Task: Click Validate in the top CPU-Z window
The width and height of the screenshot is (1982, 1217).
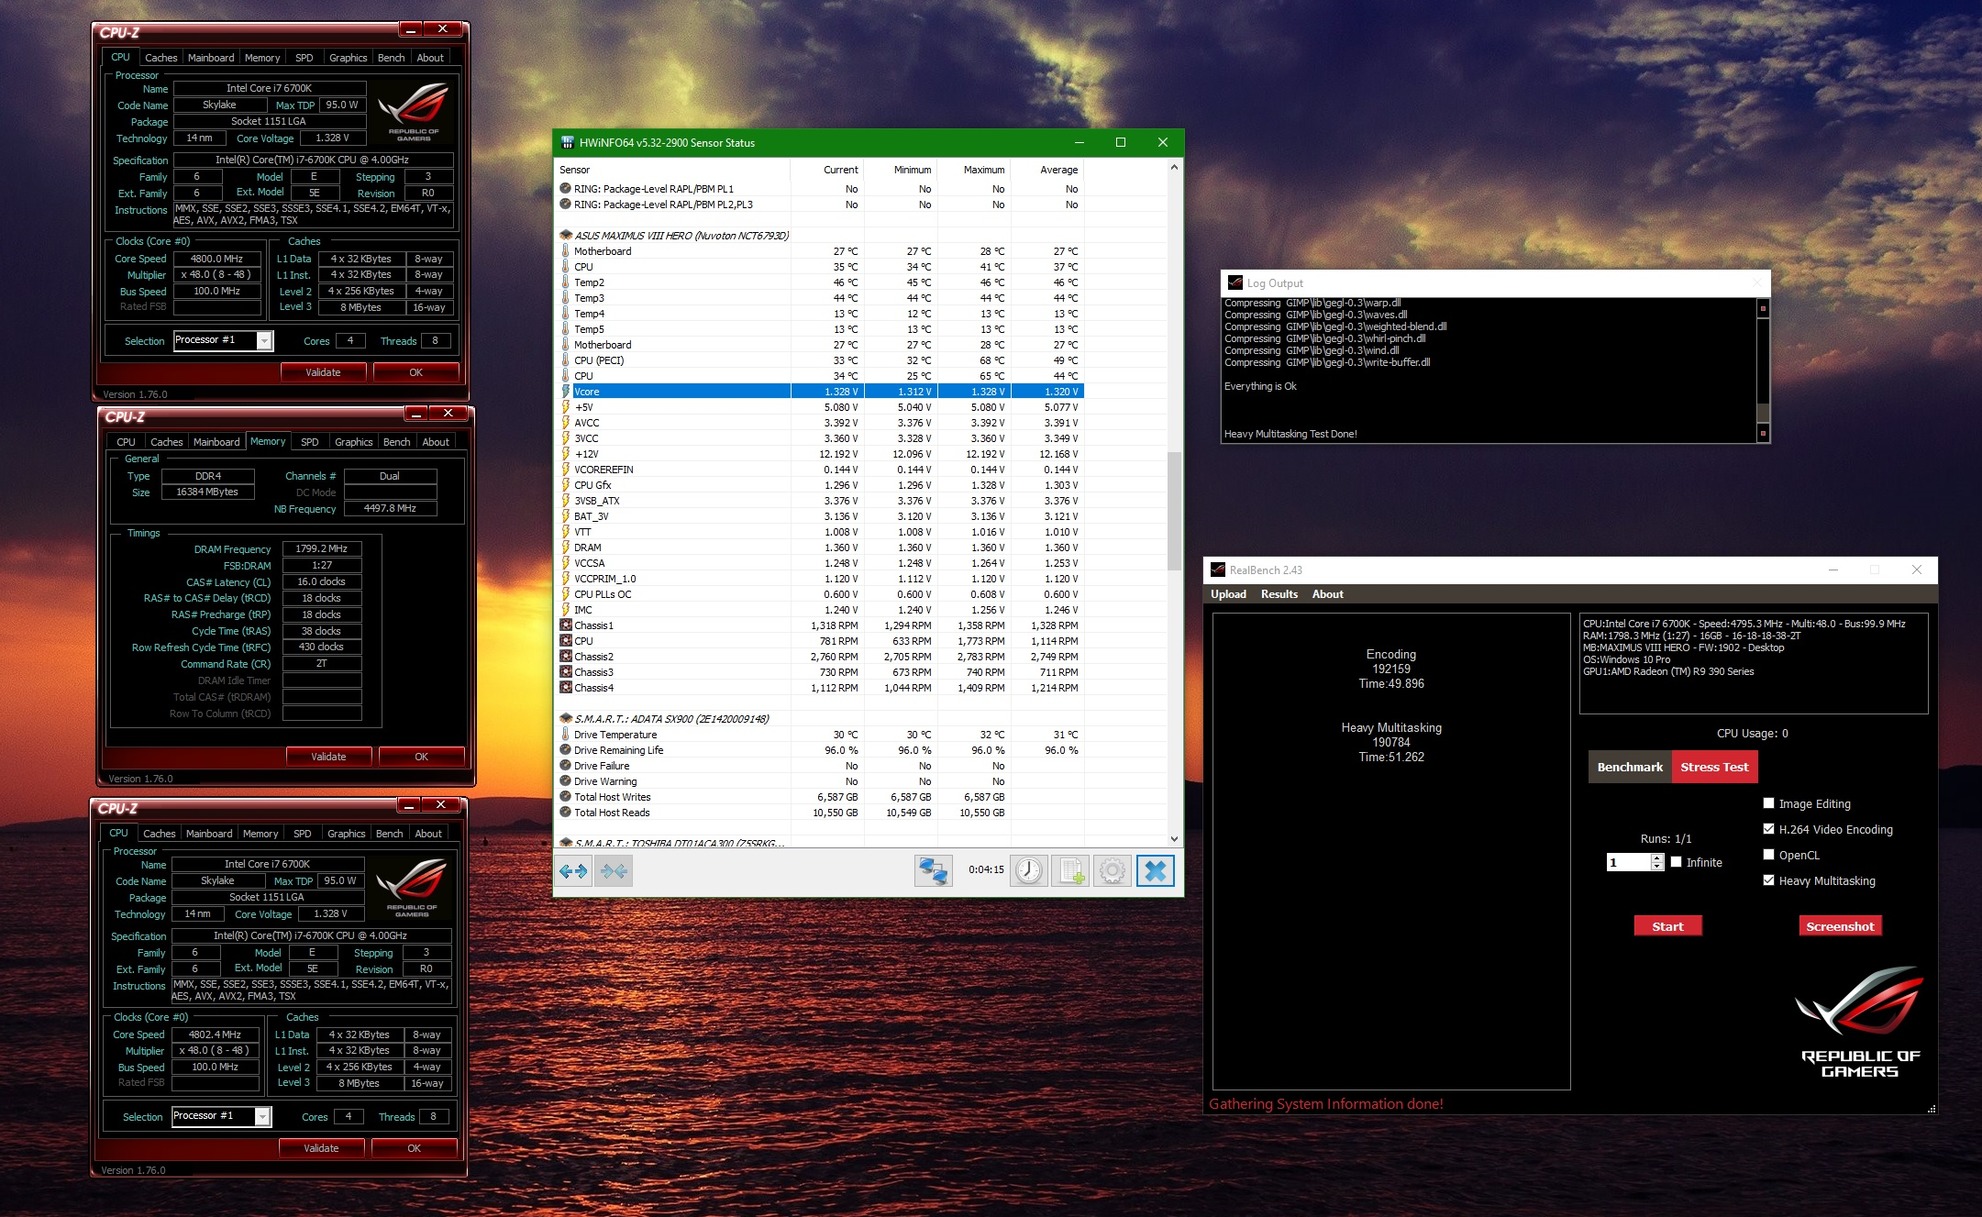Action: point(322,372)
